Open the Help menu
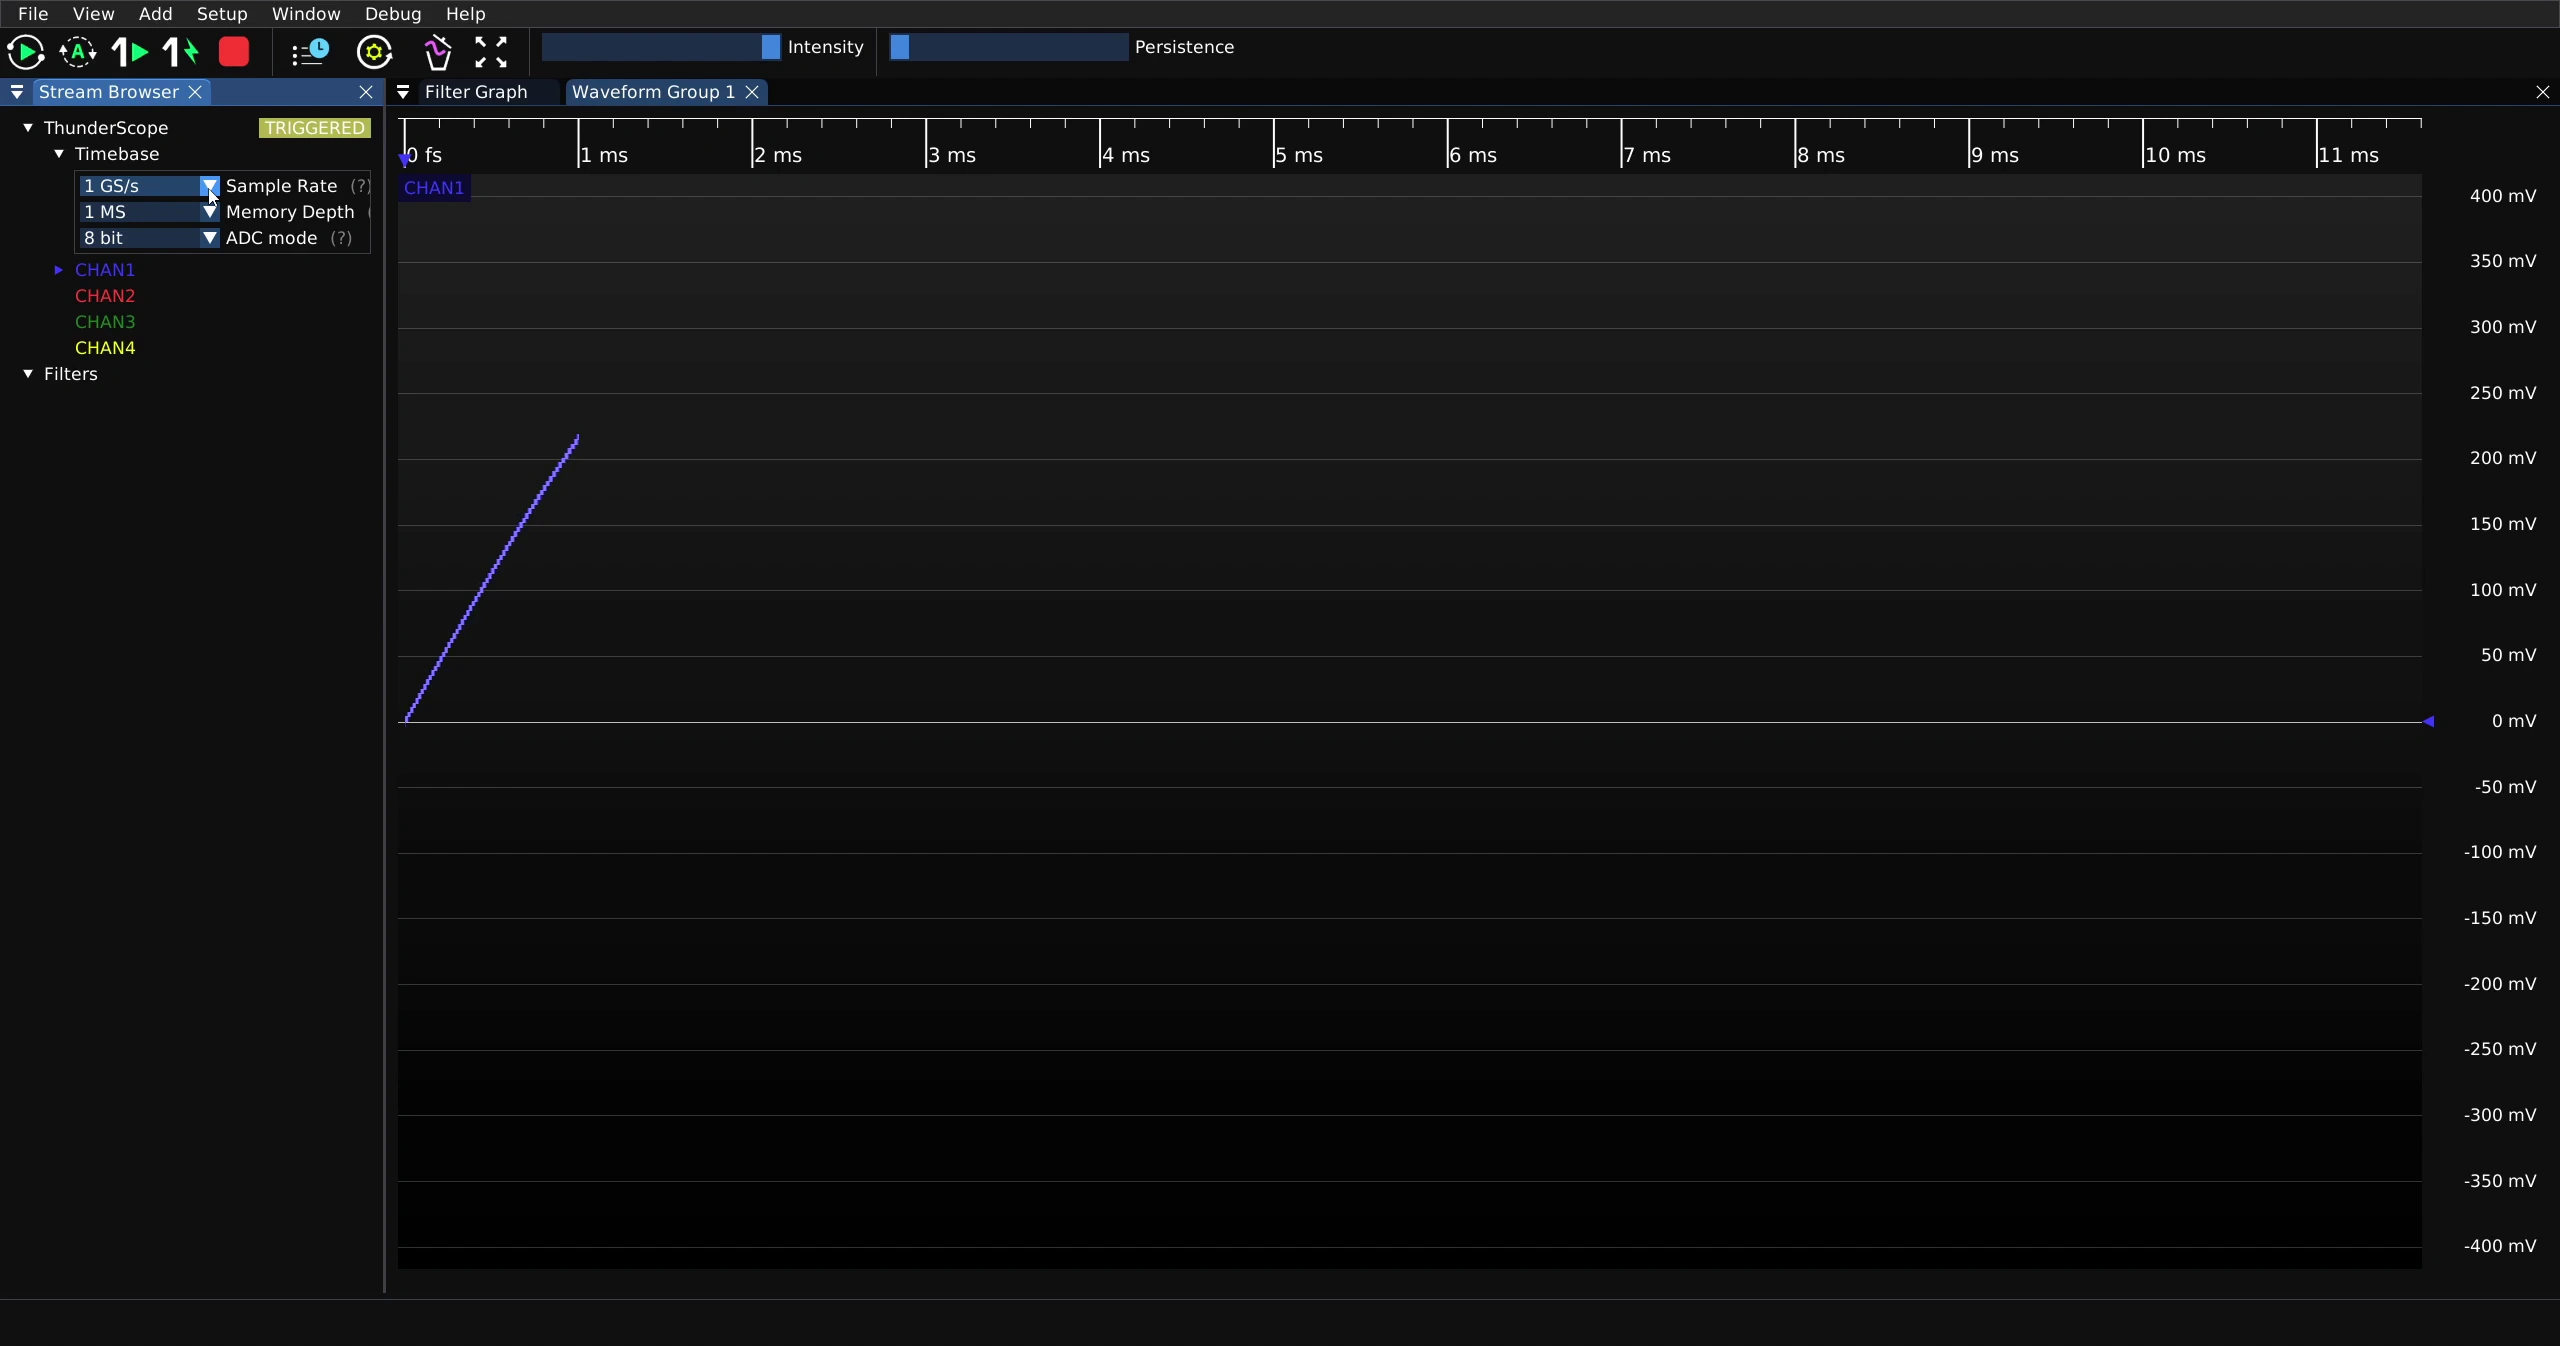The width and height of the screenshot is (2560, 1346). pyautogui.click(x=465, y=14)
